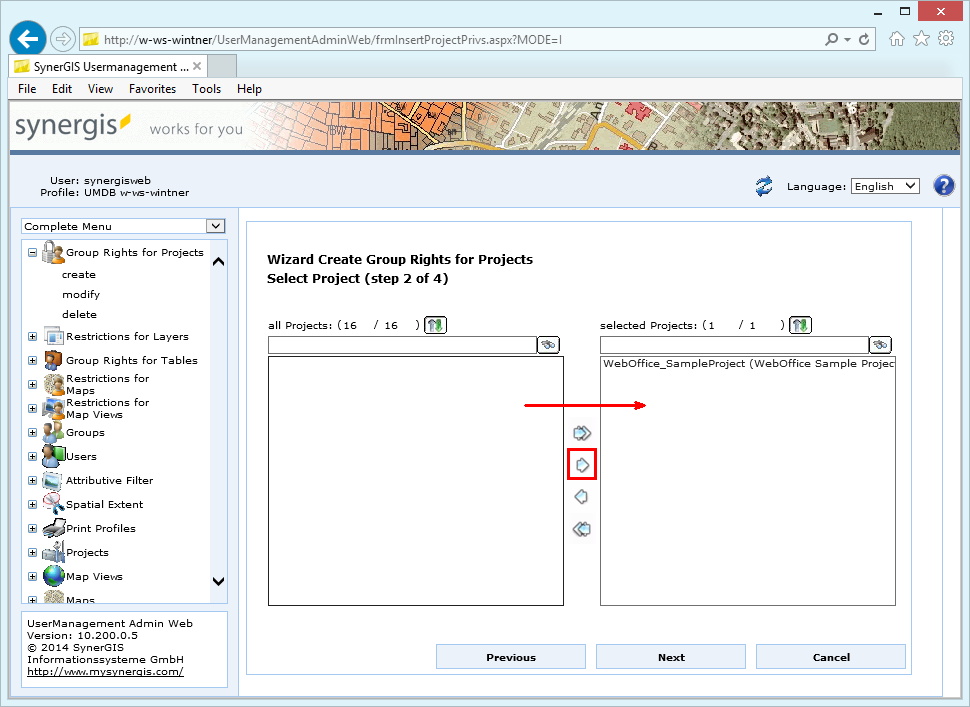Click double left arrow to remove all projects
The width and height of the screenshot is (970, 707).
(x=581, y=528)
